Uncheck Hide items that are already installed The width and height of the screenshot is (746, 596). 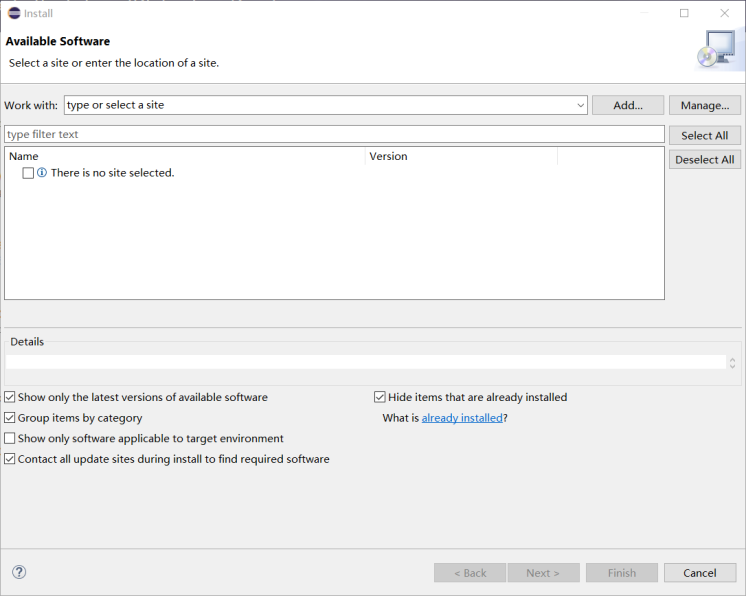(x=380, y=397)
